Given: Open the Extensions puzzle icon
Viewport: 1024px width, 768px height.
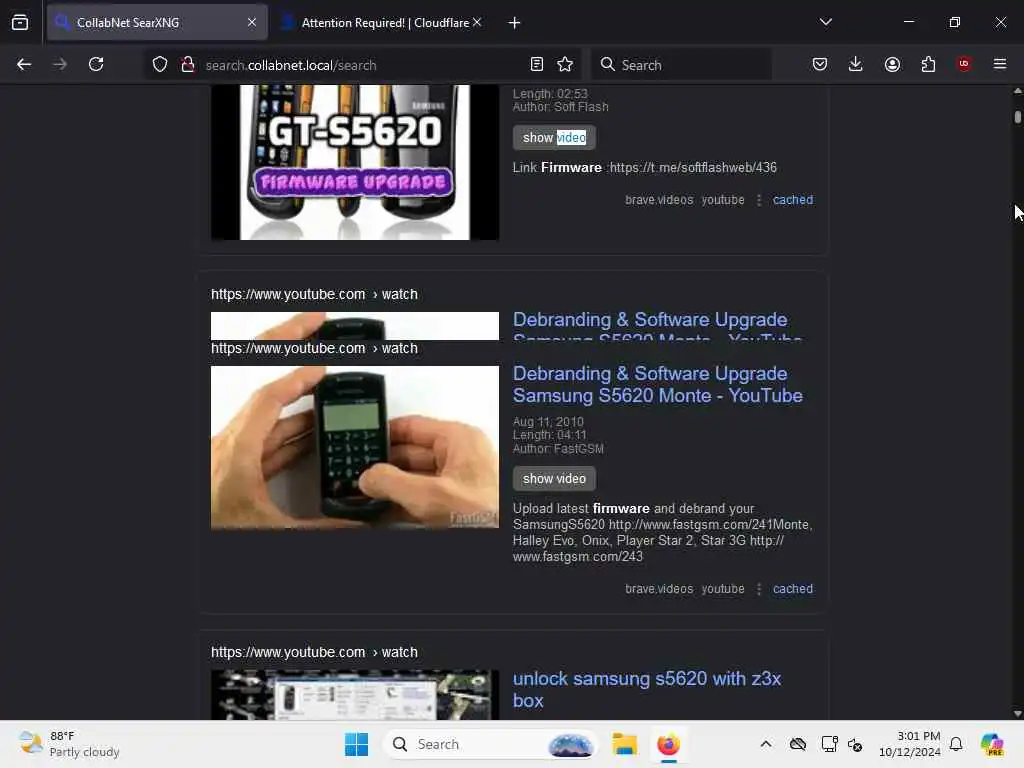Looking at the screenshot, I should tap(928, 64).
